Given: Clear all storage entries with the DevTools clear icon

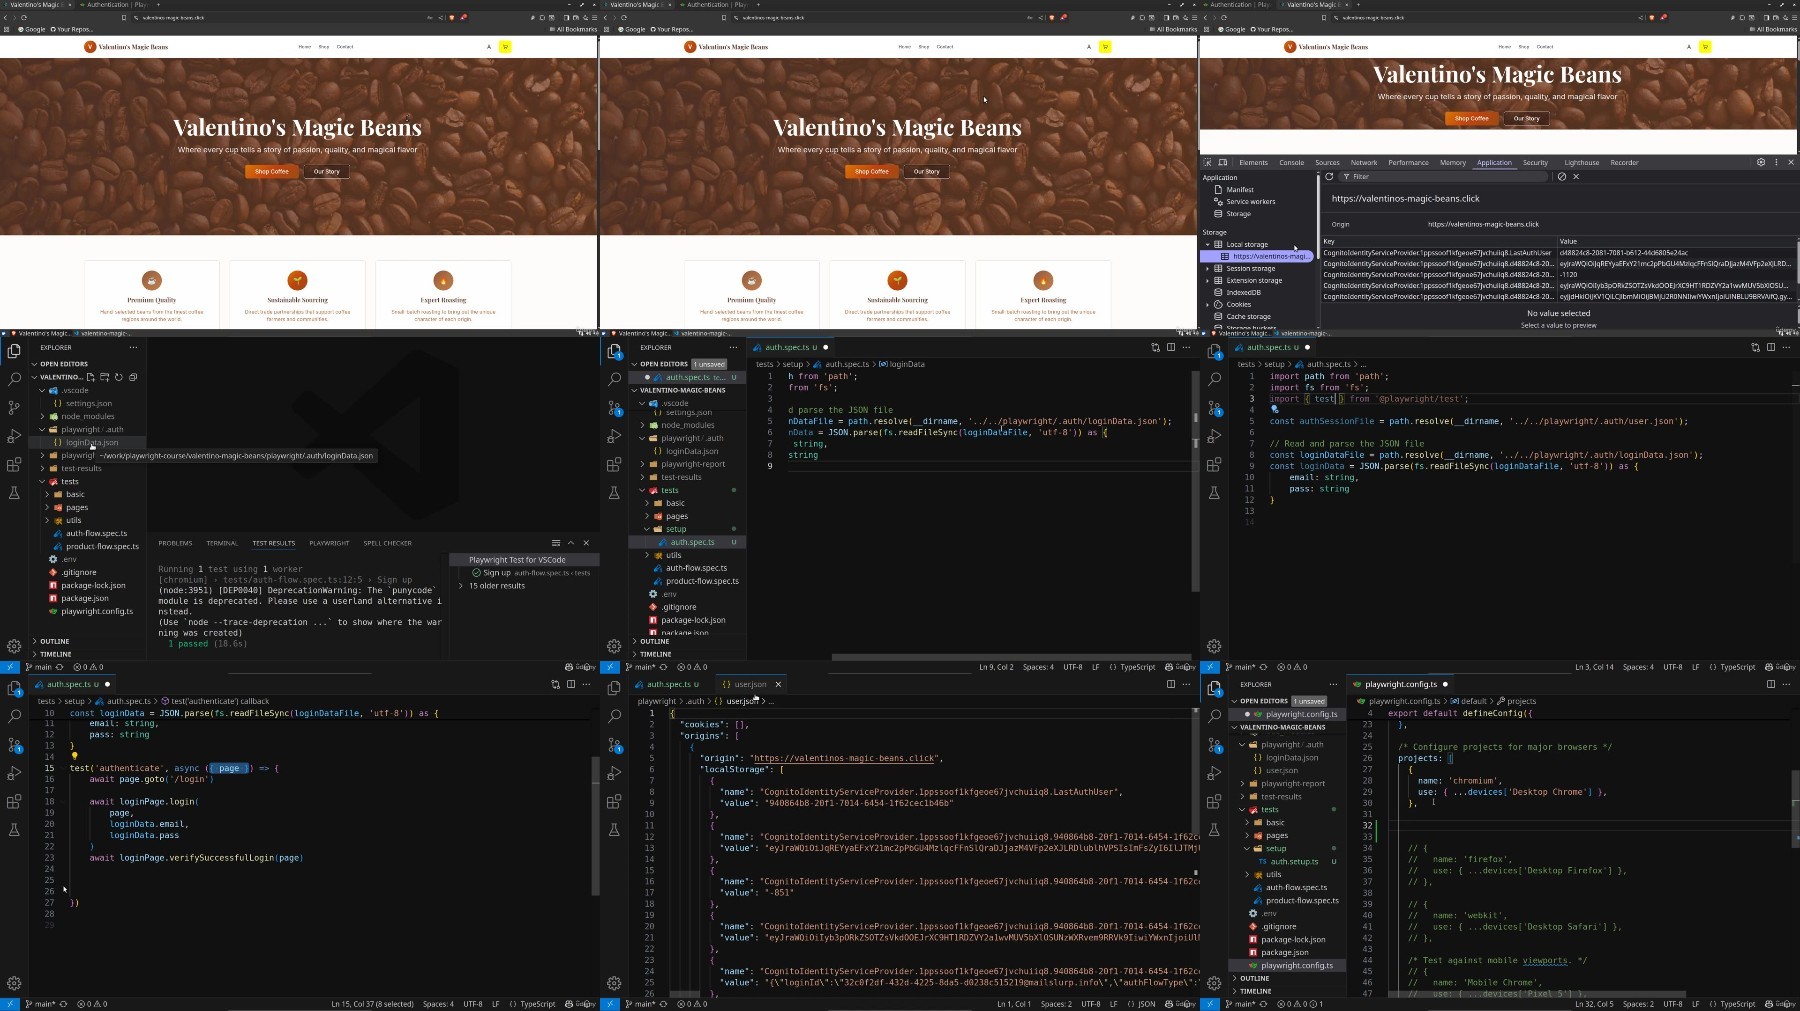Looking at the screenshot, I should [x=1562, y=176].
